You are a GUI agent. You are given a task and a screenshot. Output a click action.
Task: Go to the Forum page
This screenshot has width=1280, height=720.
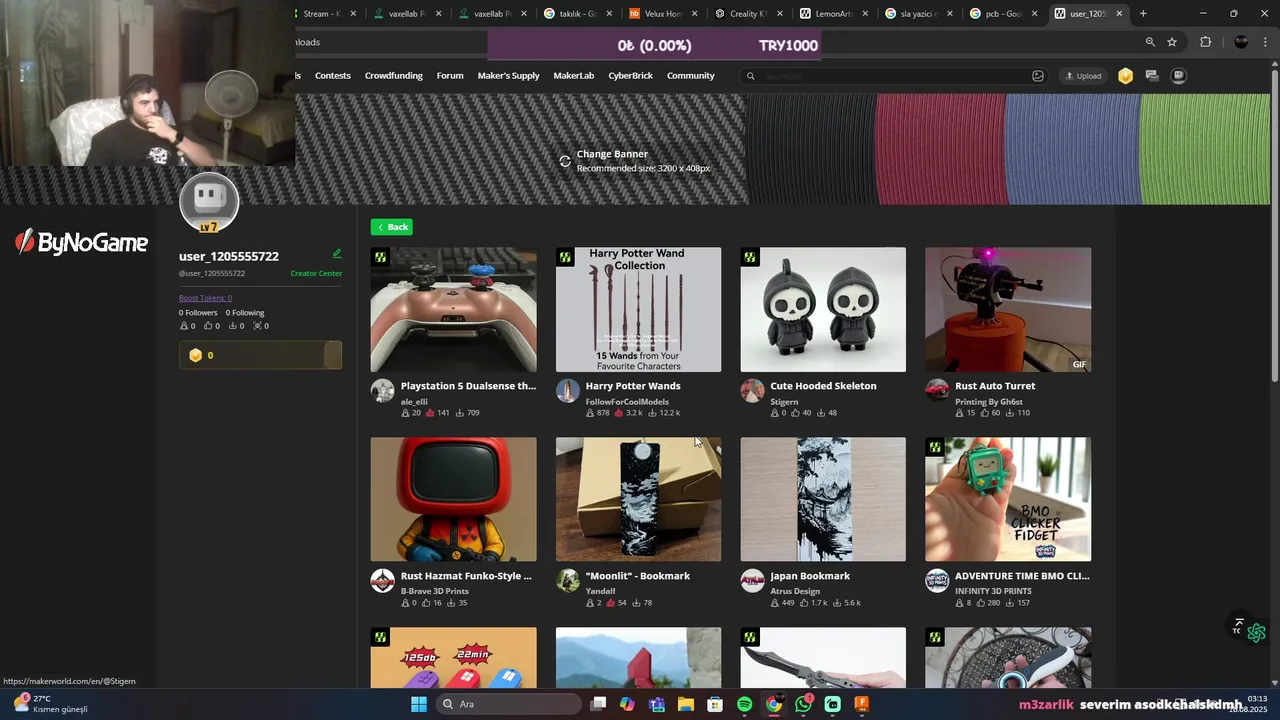[450, 76]
